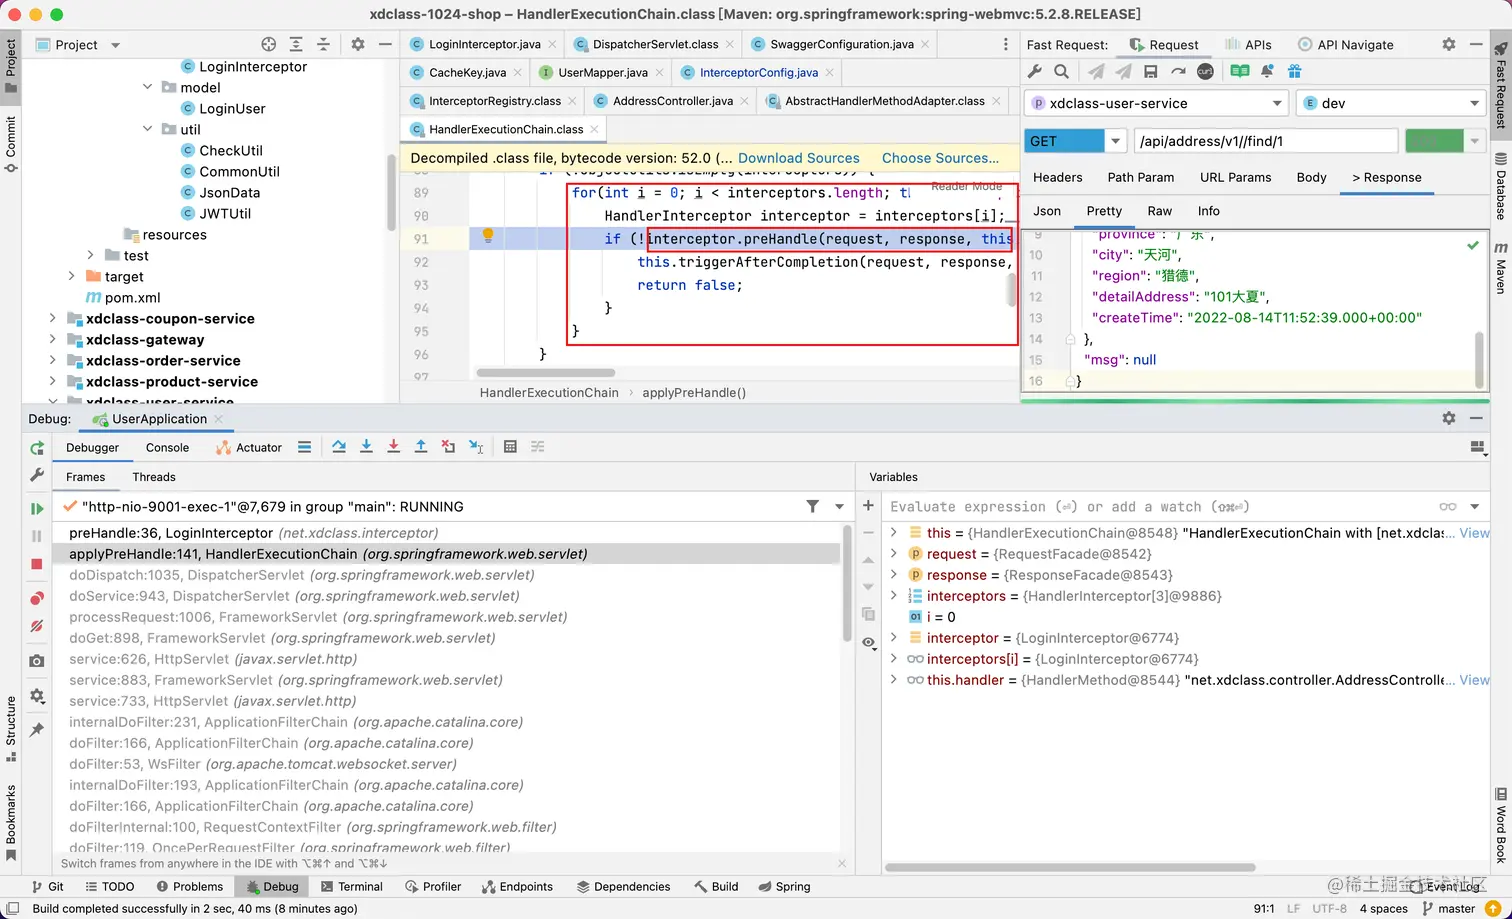1512x919 pixels.
Task: Click the copy as cURL icon
Action: (1205, 72)
